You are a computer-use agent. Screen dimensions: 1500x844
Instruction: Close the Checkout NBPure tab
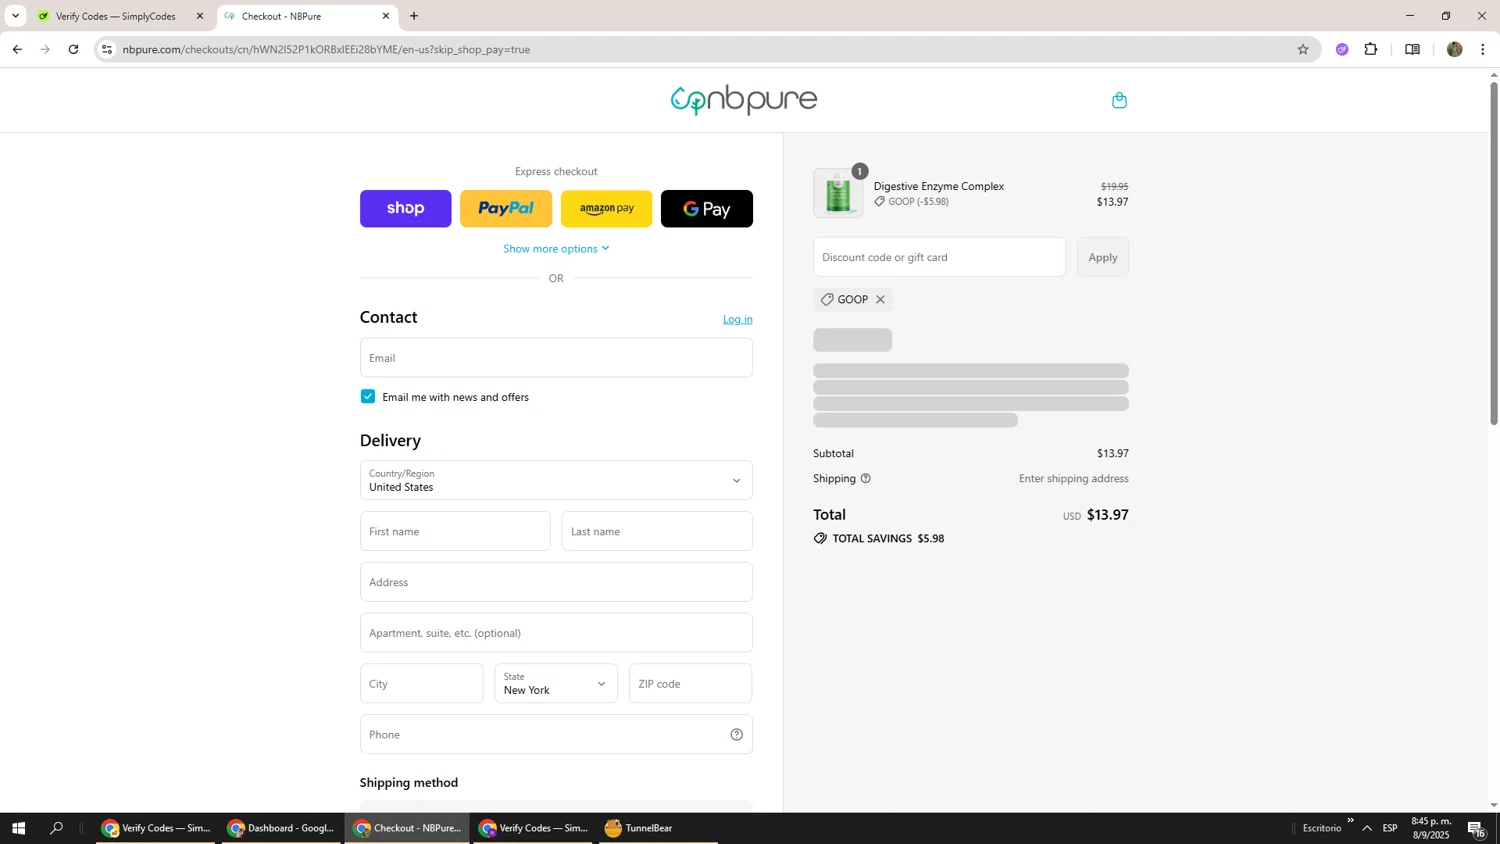point(386,16)
